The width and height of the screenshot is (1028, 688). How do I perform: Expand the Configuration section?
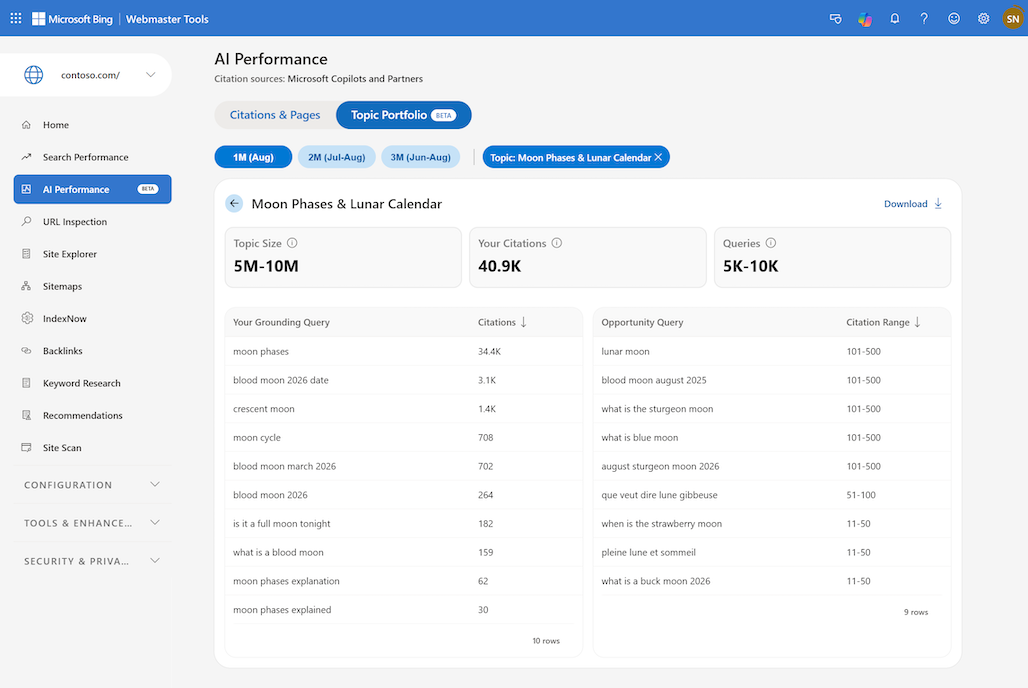coord(92,485)
